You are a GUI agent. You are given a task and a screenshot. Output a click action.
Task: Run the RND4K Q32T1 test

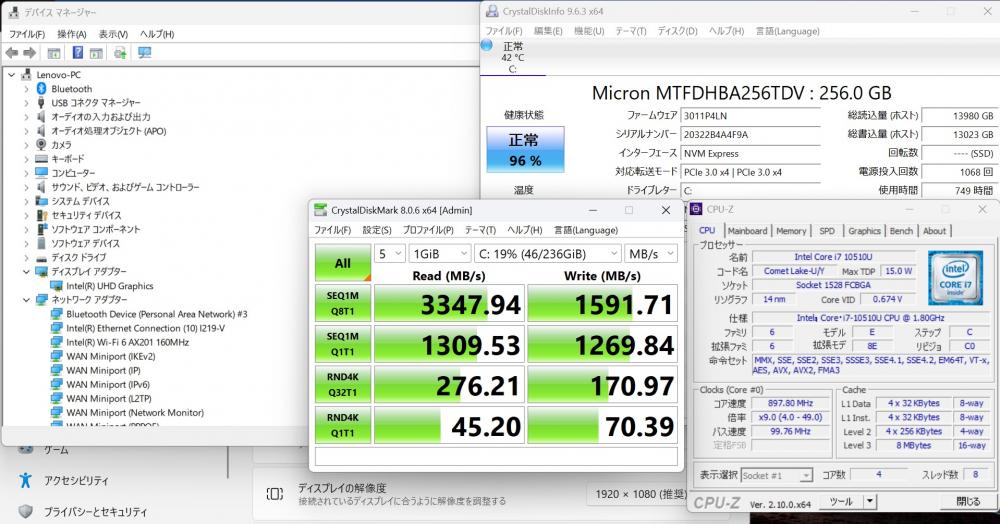pyautogui.click(x=342, y=384)
